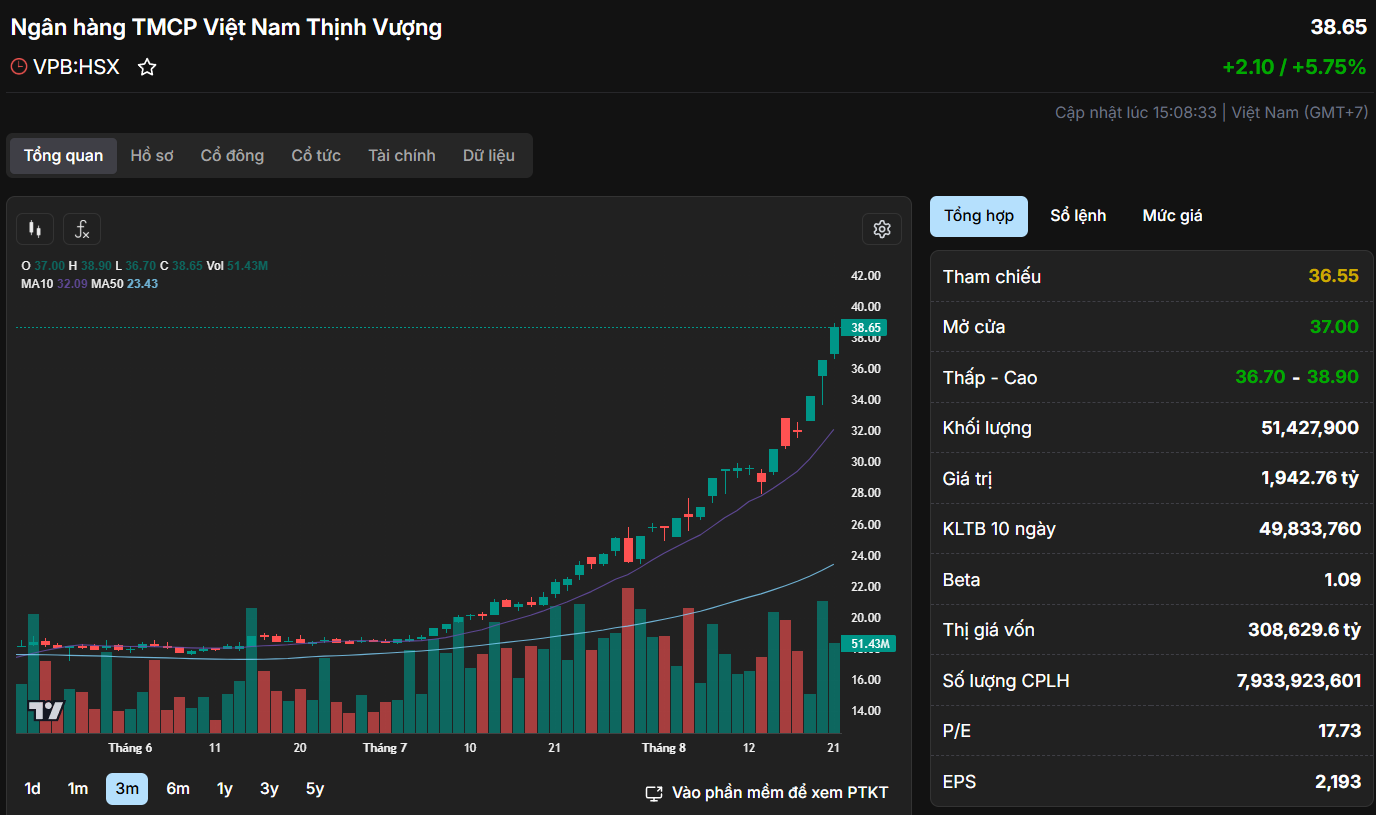Set chart range to 1y

(x=225, y=789)
